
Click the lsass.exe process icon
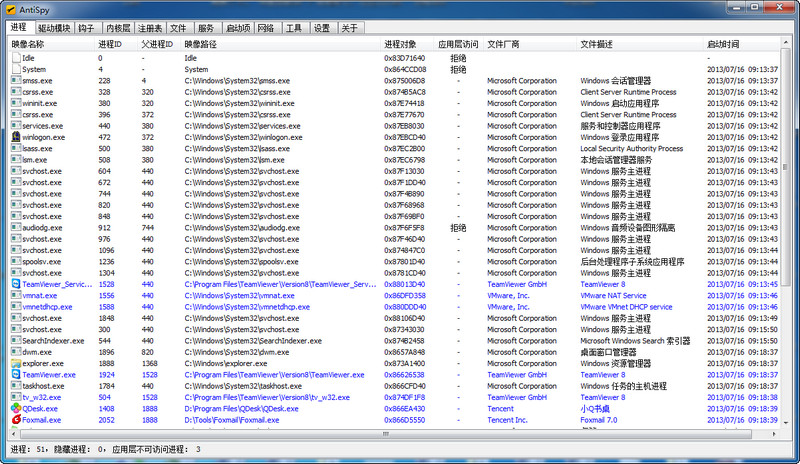(16, 148)
